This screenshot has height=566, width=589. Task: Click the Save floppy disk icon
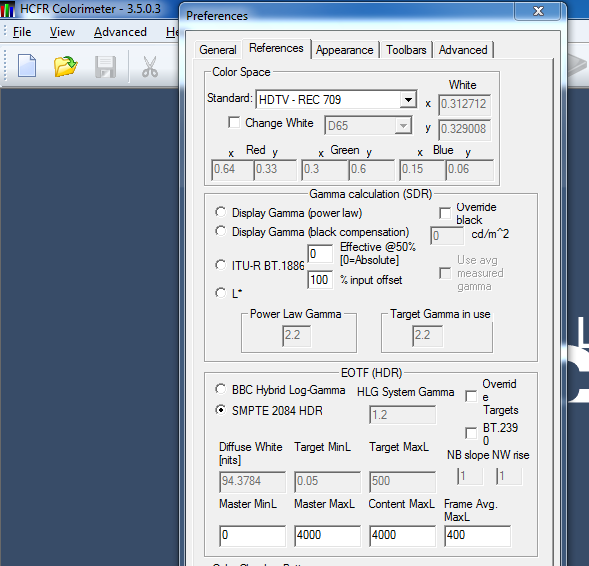[105, 67]
